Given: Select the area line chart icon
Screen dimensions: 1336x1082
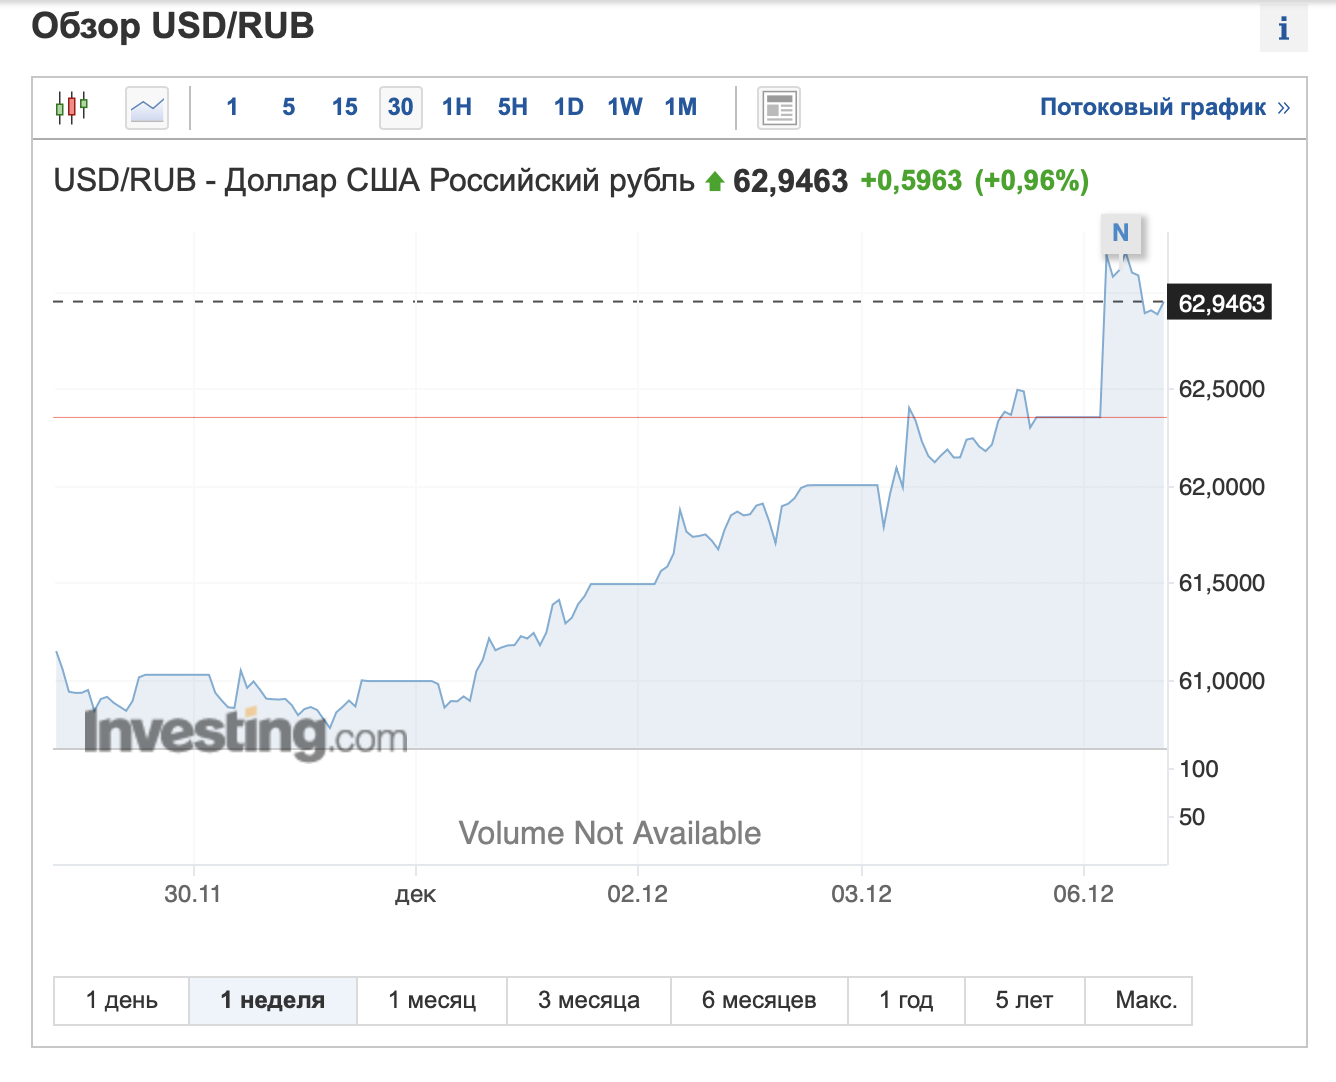Looking at the screenshot, I should pos(147,107).
